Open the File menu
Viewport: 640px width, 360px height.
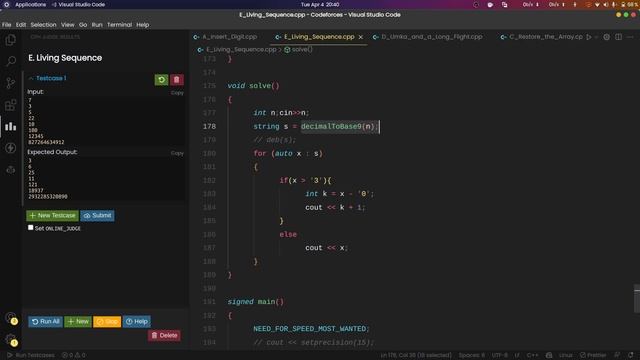pos(7,24)
